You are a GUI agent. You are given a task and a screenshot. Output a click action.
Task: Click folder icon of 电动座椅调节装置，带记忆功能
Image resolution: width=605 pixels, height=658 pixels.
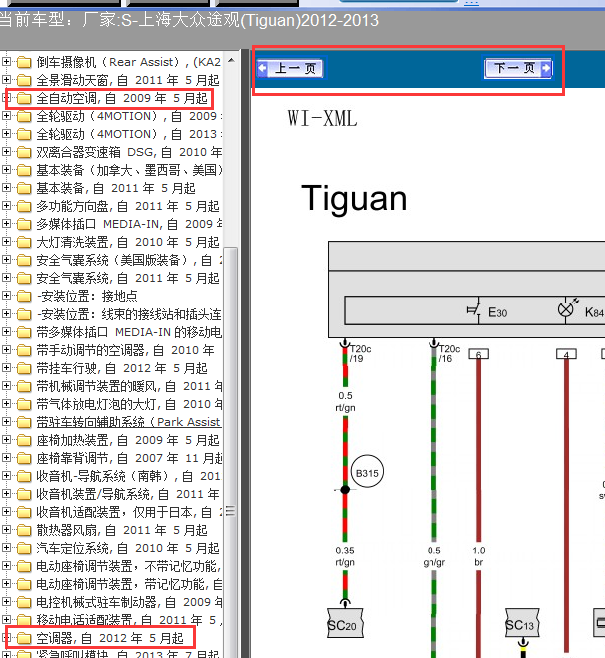click(x=24, y=584)
